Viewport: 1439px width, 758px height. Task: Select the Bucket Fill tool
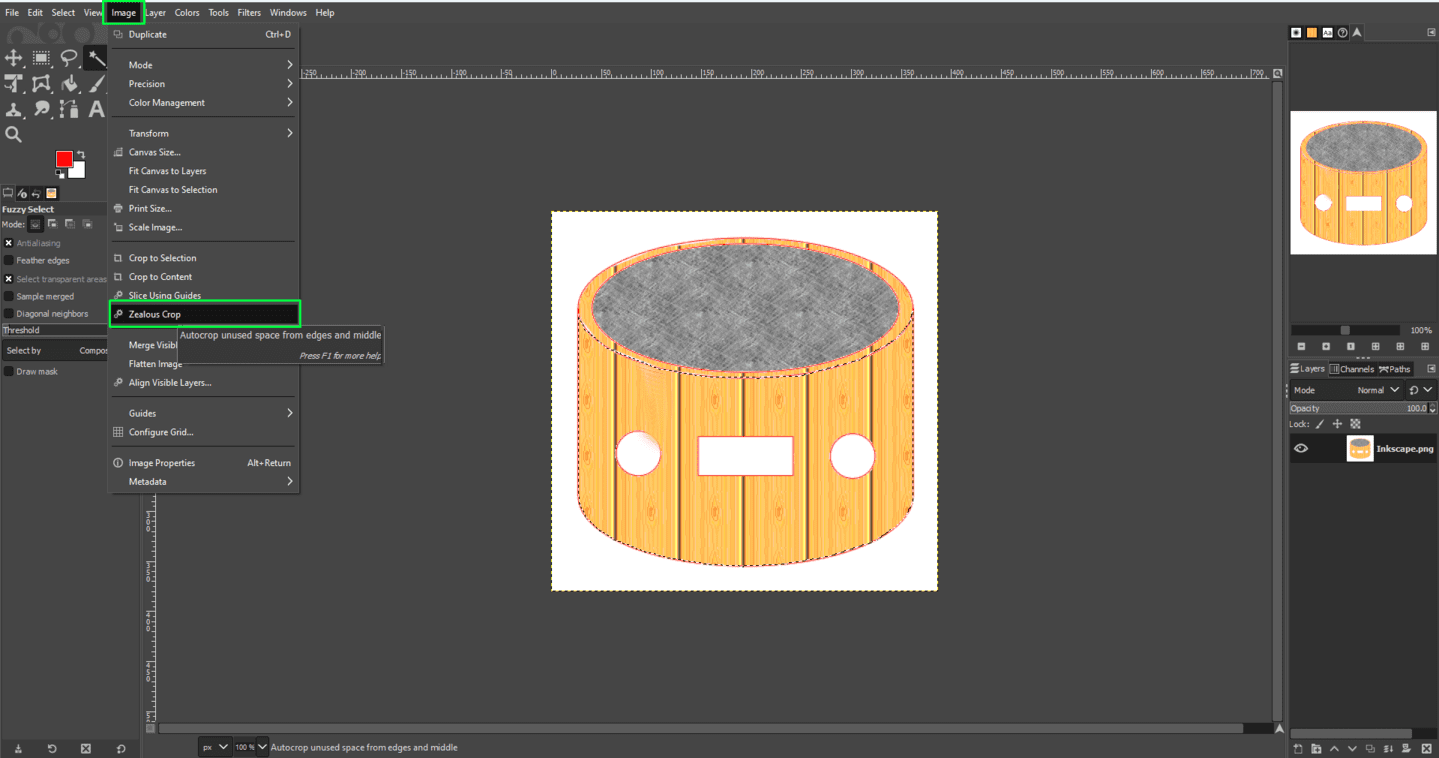pos(69,84)
